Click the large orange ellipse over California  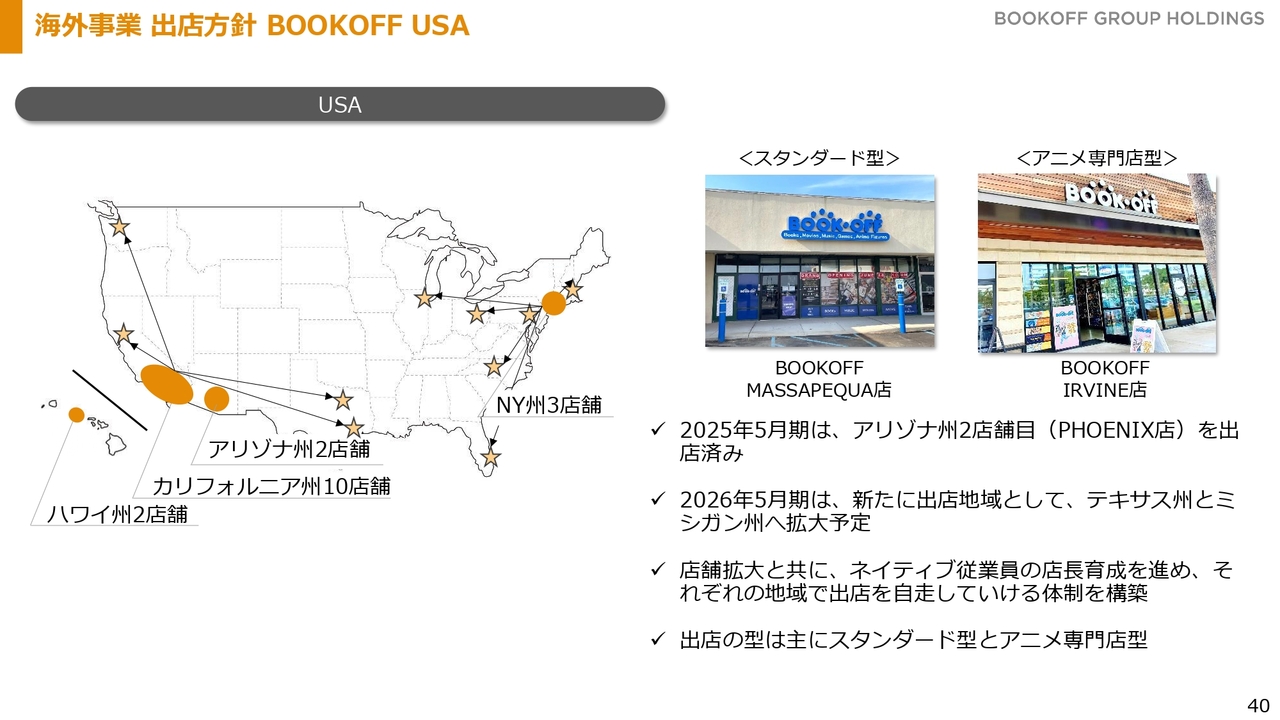click(166, 385)
